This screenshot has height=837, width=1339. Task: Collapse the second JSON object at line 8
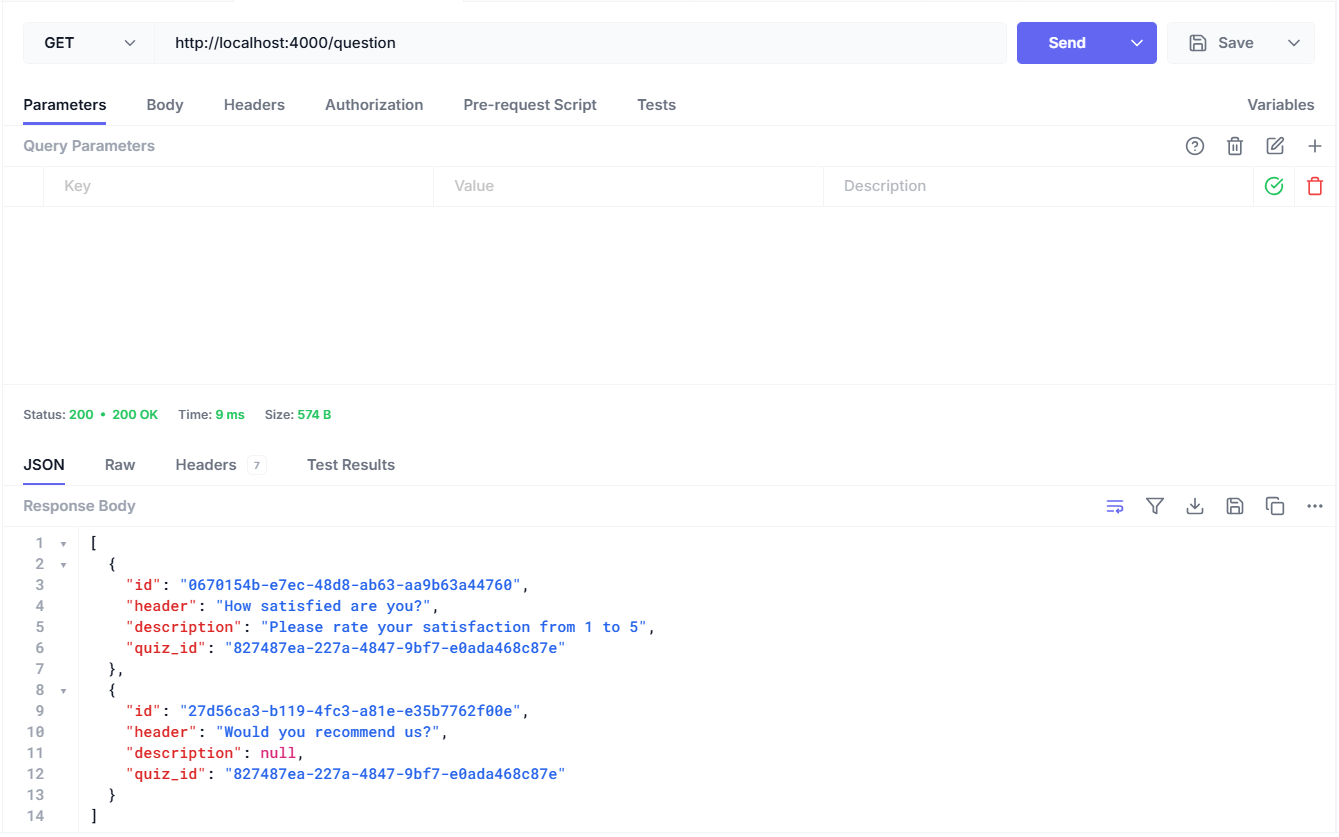pos(63,691)
